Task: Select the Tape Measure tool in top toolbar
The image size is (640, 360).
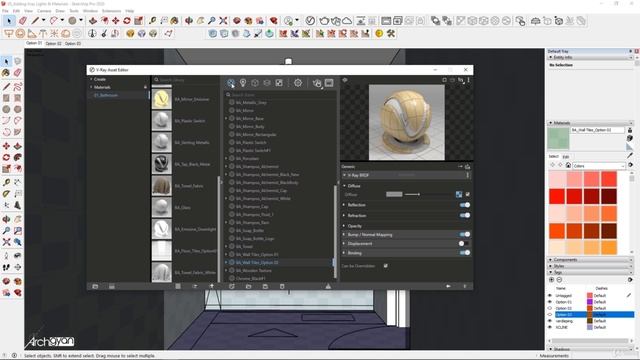Action: click(153, 20)
